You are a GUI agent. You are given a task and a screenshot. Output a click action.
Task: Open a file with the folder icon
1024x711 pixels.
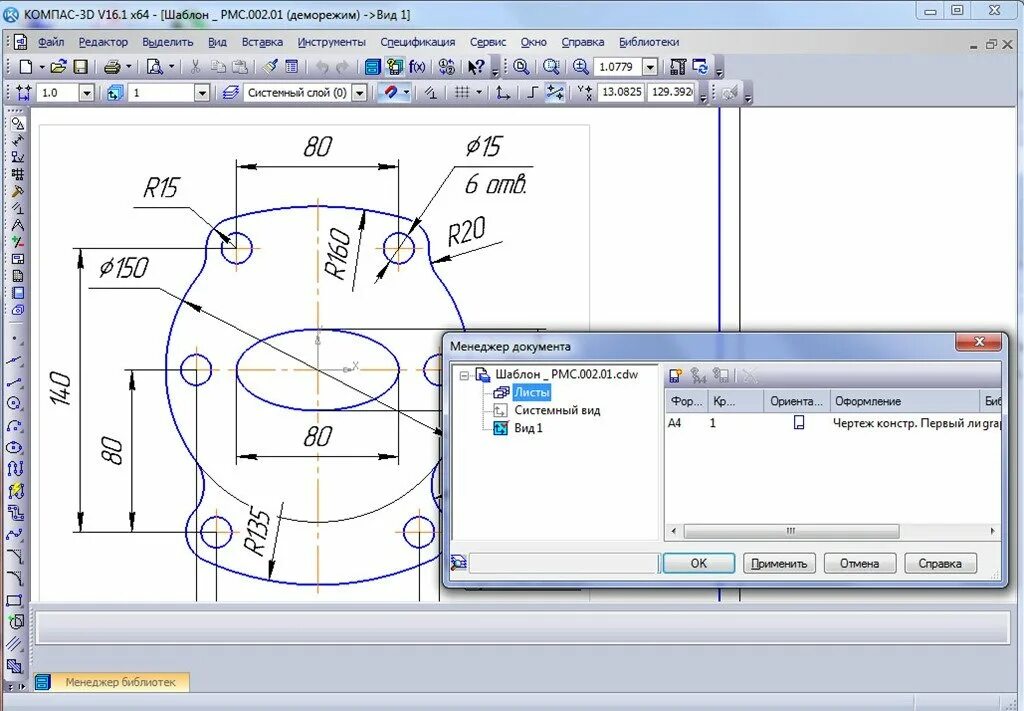pyautogui.click(x=58, y=67)
